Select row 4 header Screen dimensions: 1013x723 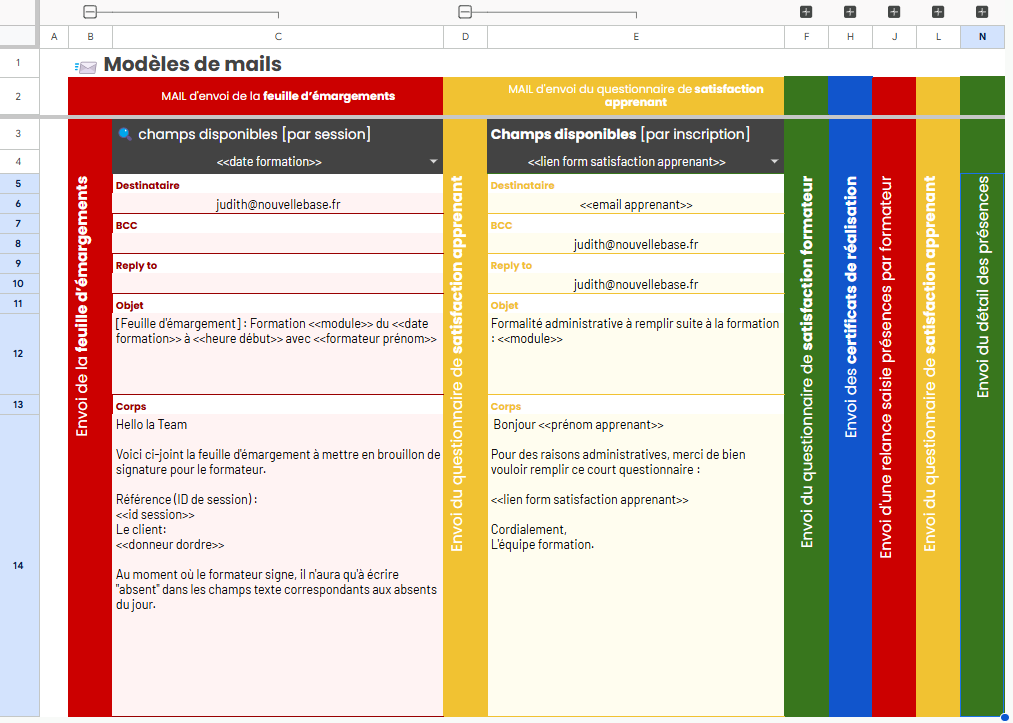click(18, 162)
